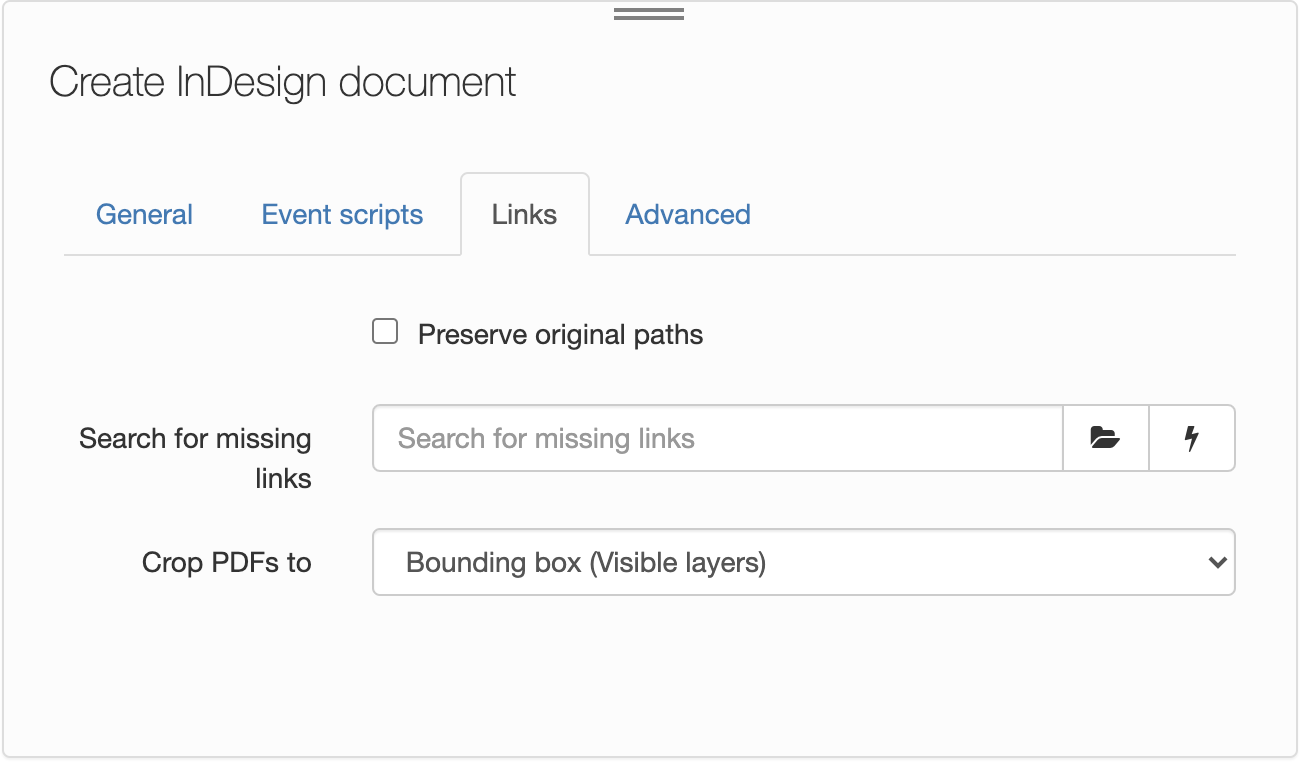Image resolution: width=1300 pixels, height=762 pixels.
Task: Click the Crop PDFs to label
Action: click(x=227, y=563)
